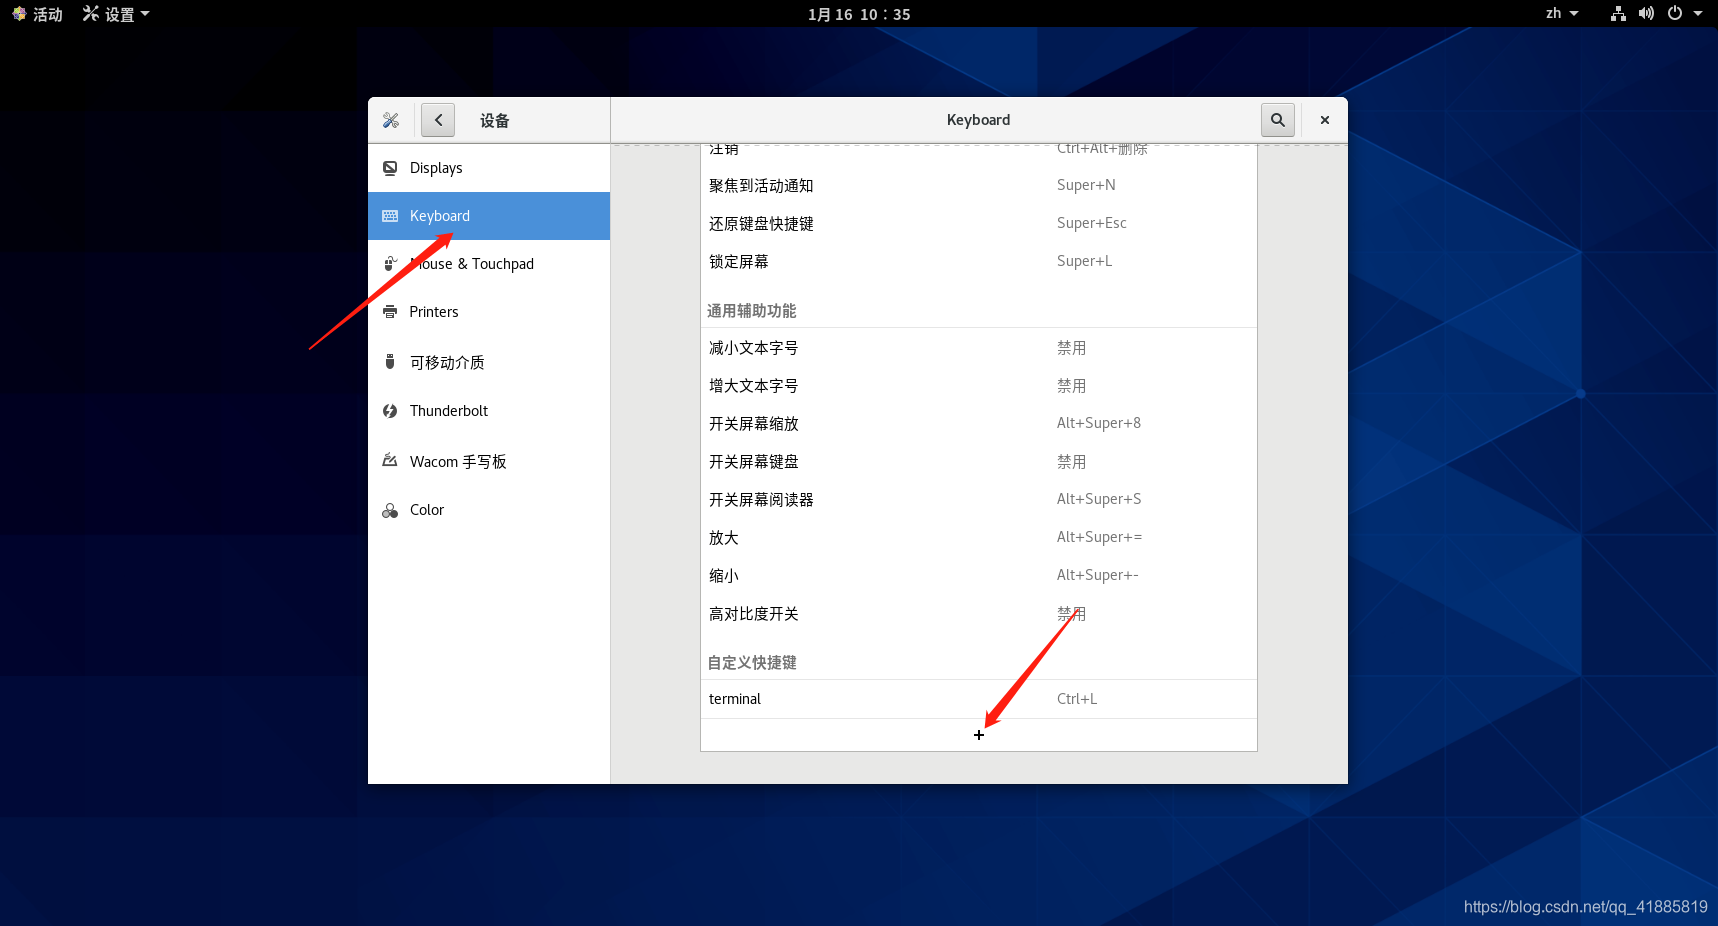This screenshot has height=926, width=1718.
Task: Edit 开关屏幕键盘 shortcut row
Action: (979, 462)
